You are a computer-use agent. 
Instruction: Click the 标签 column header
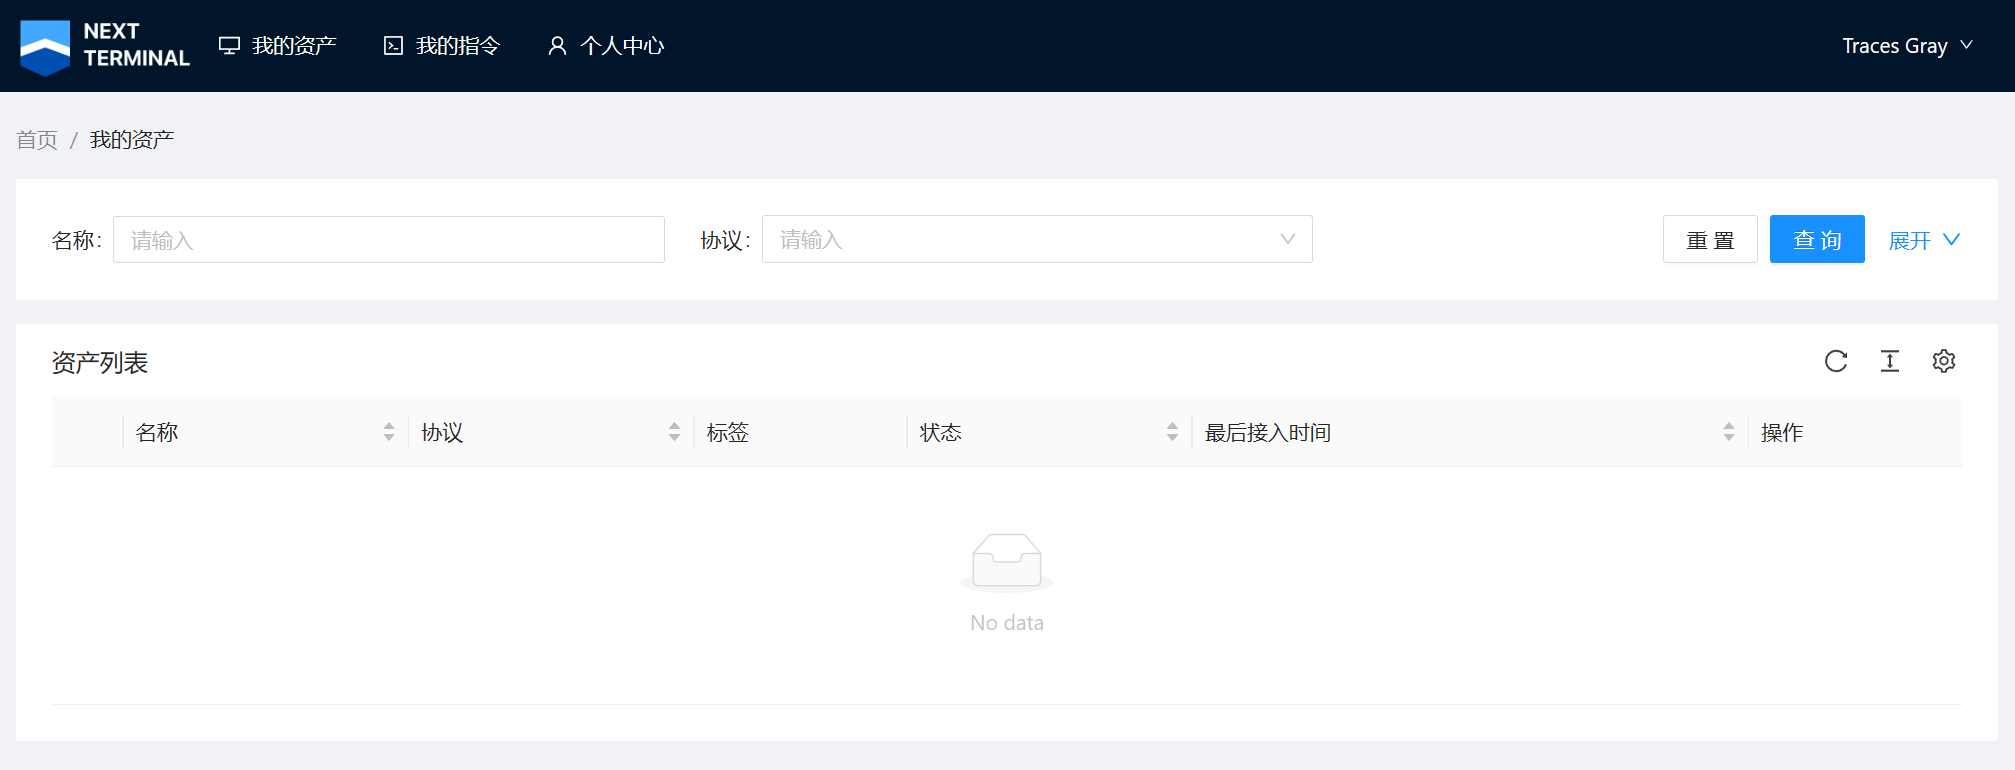click(x=728, y=432)
